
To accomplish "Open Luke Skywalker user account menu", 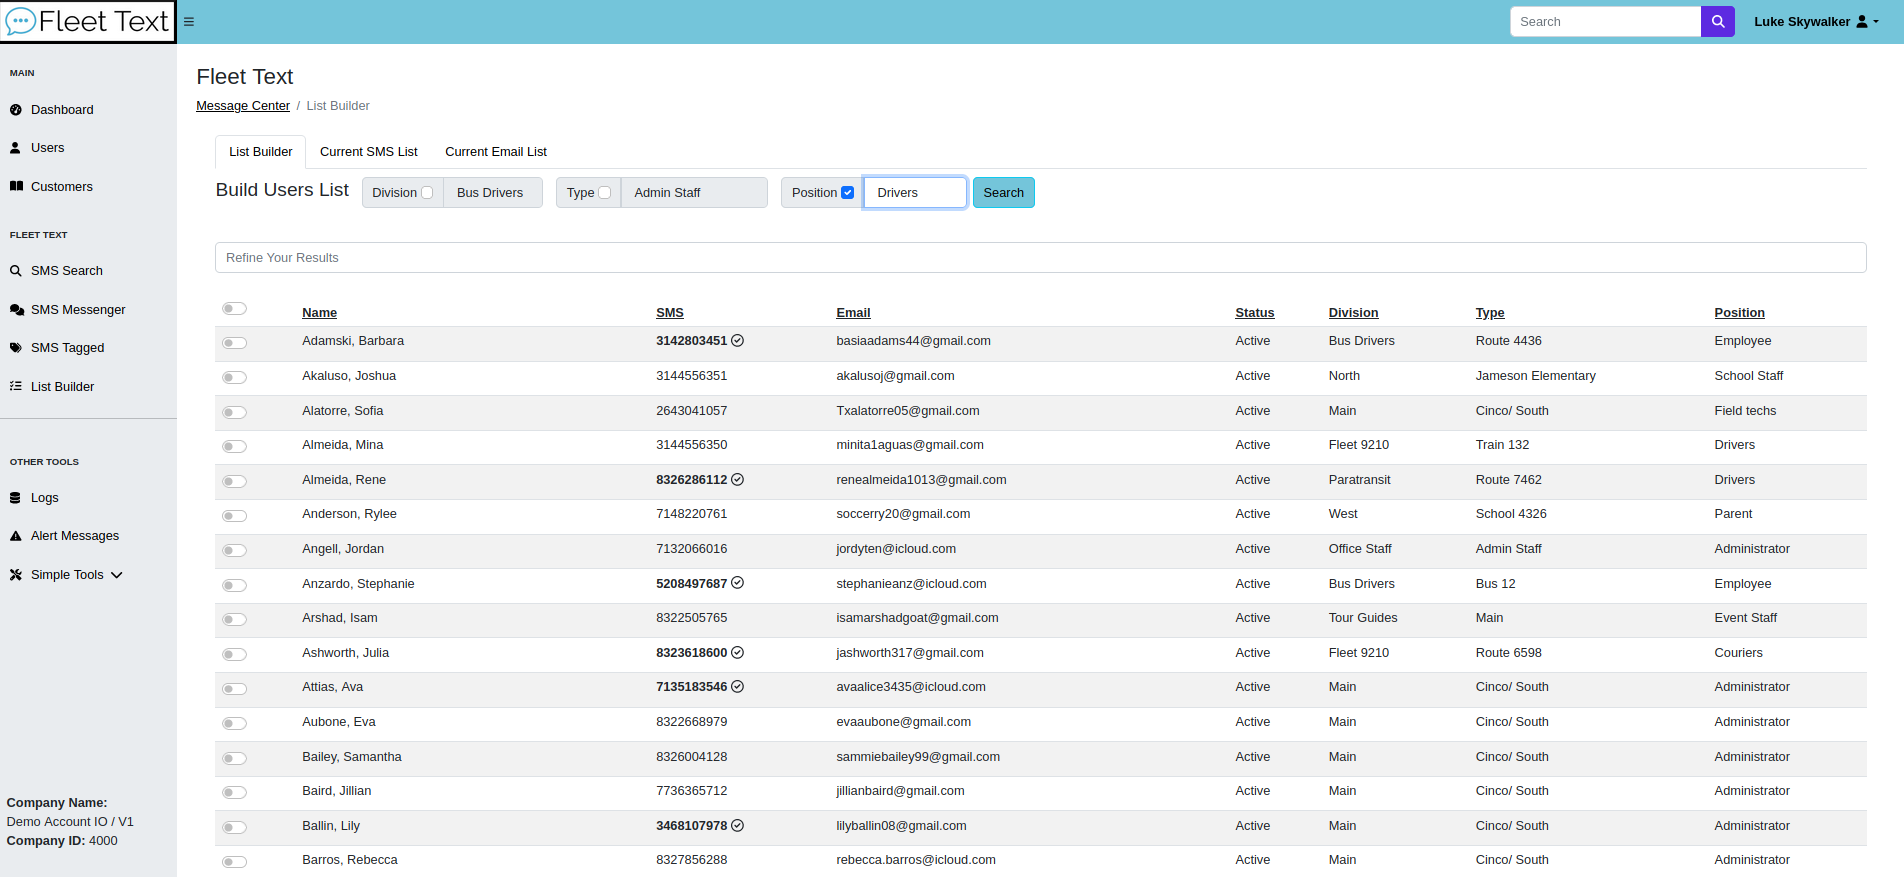I will (x=1816, y=21).
